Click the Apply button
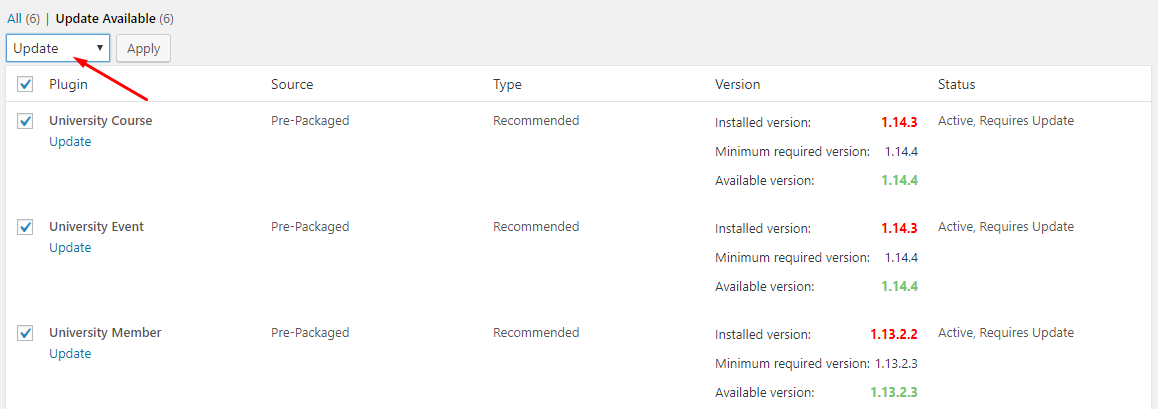This screenshot has width=1158, height=409. click(143, 48)
